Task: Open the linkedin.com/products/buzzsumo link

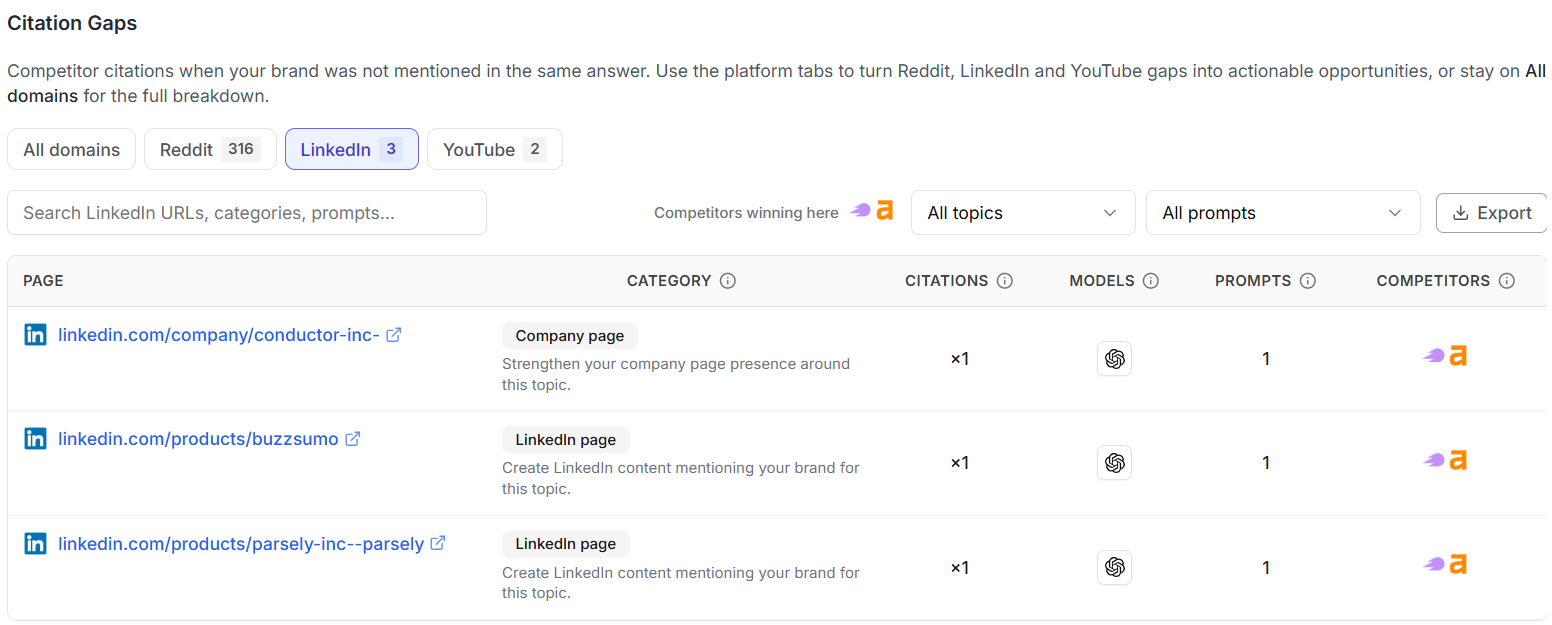Action: 198,439
